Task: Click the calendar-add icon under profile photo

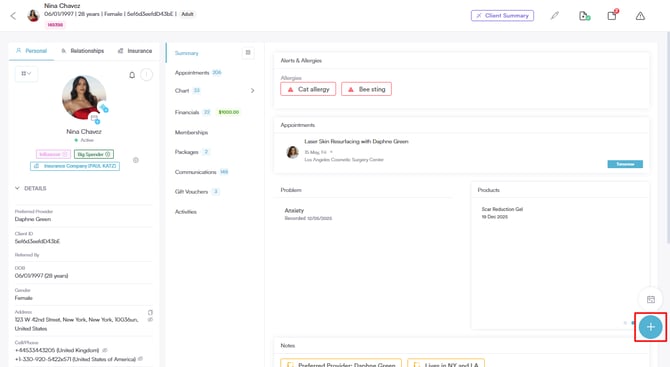Action: pyautogui.click(x=95, y=119)
